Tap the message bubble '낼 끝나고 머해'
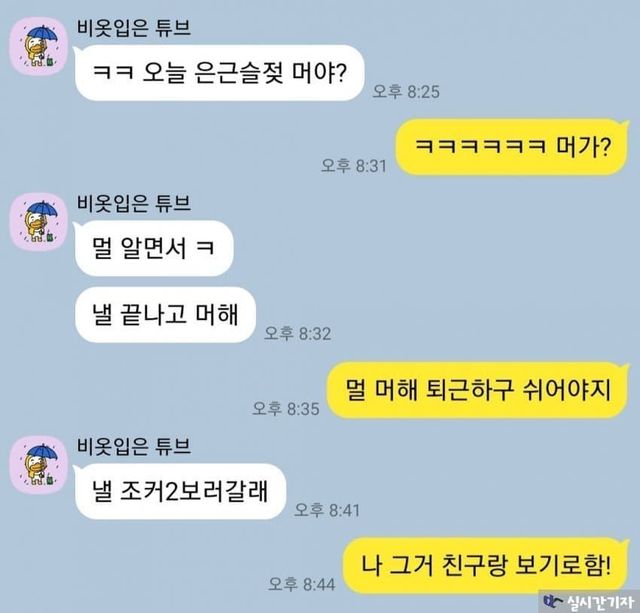The height and width of the screenshot is (613, 640). click(165, 315)
